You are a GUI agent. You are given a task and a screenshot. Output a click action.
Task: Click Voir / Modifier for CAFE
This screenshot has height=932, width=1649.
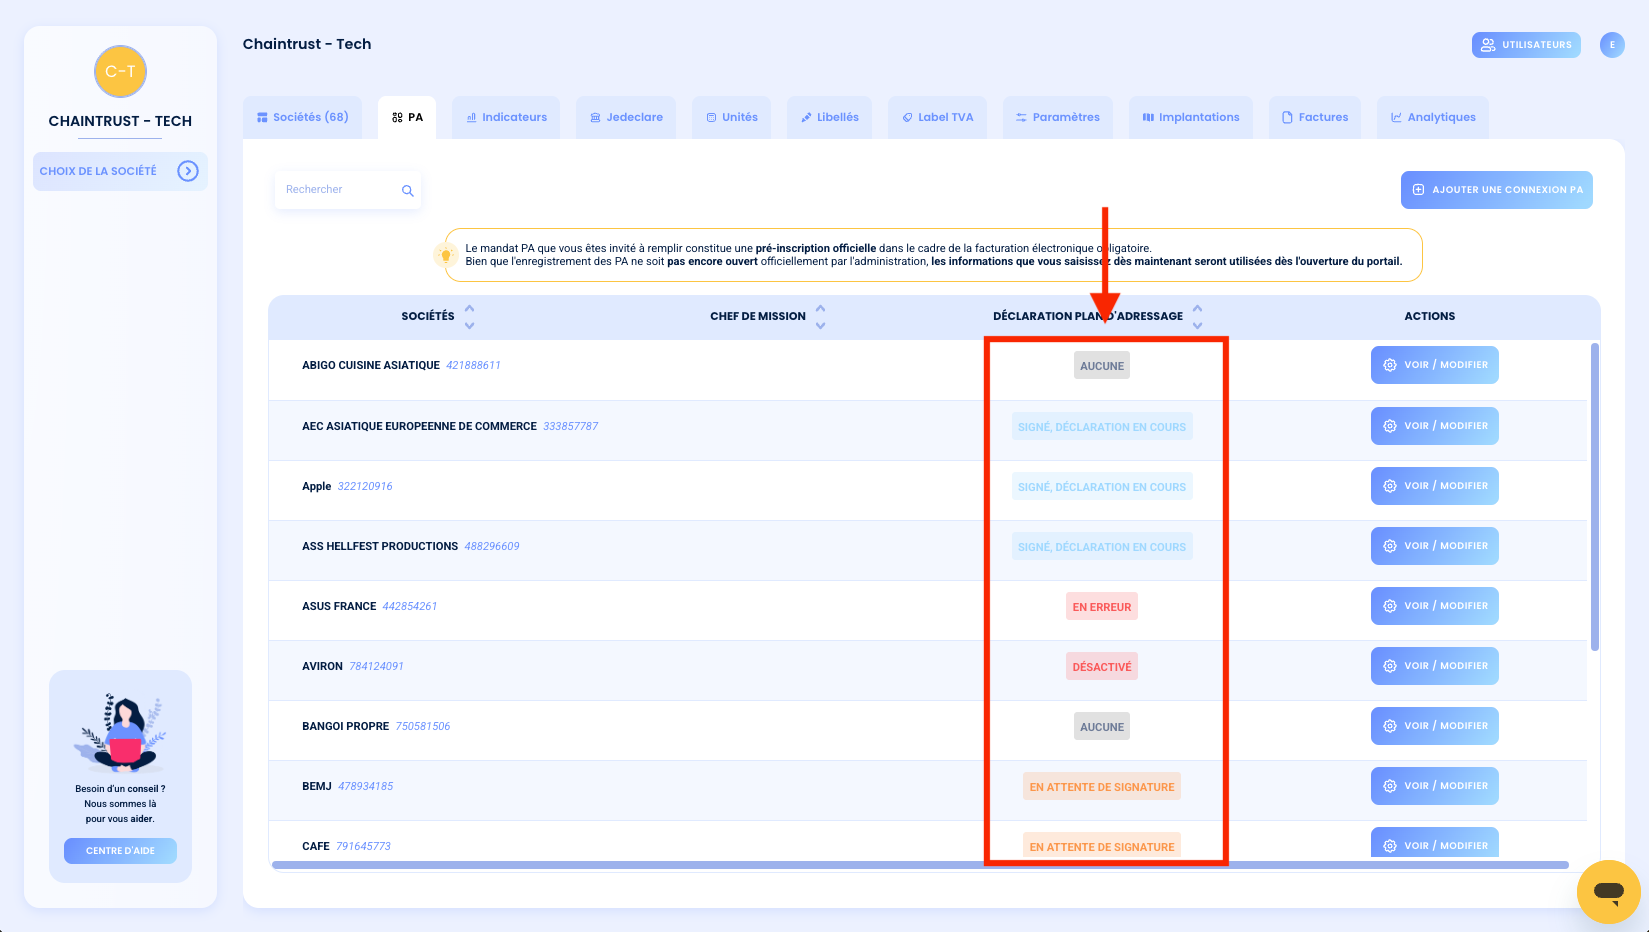coord(1435,843)
